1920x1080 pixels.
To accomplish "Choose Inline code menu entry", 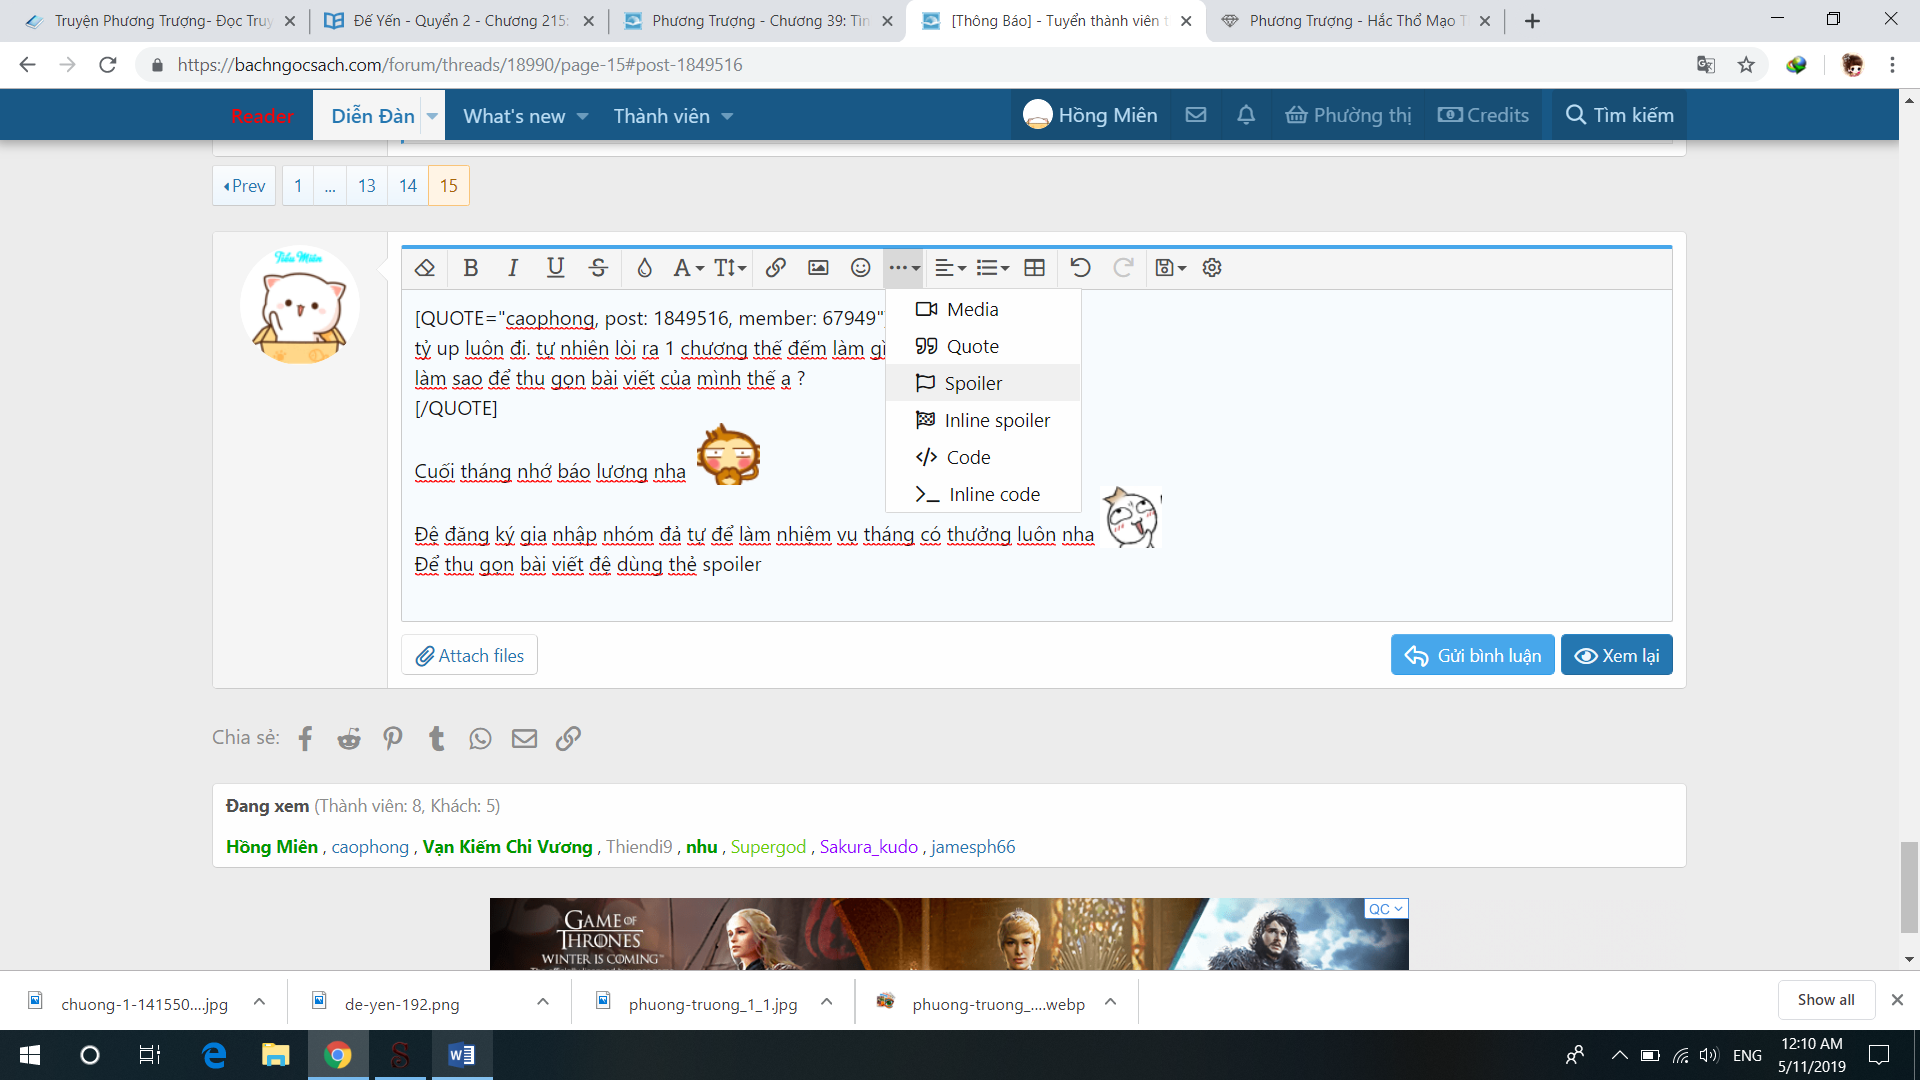I will pos(994,494).
